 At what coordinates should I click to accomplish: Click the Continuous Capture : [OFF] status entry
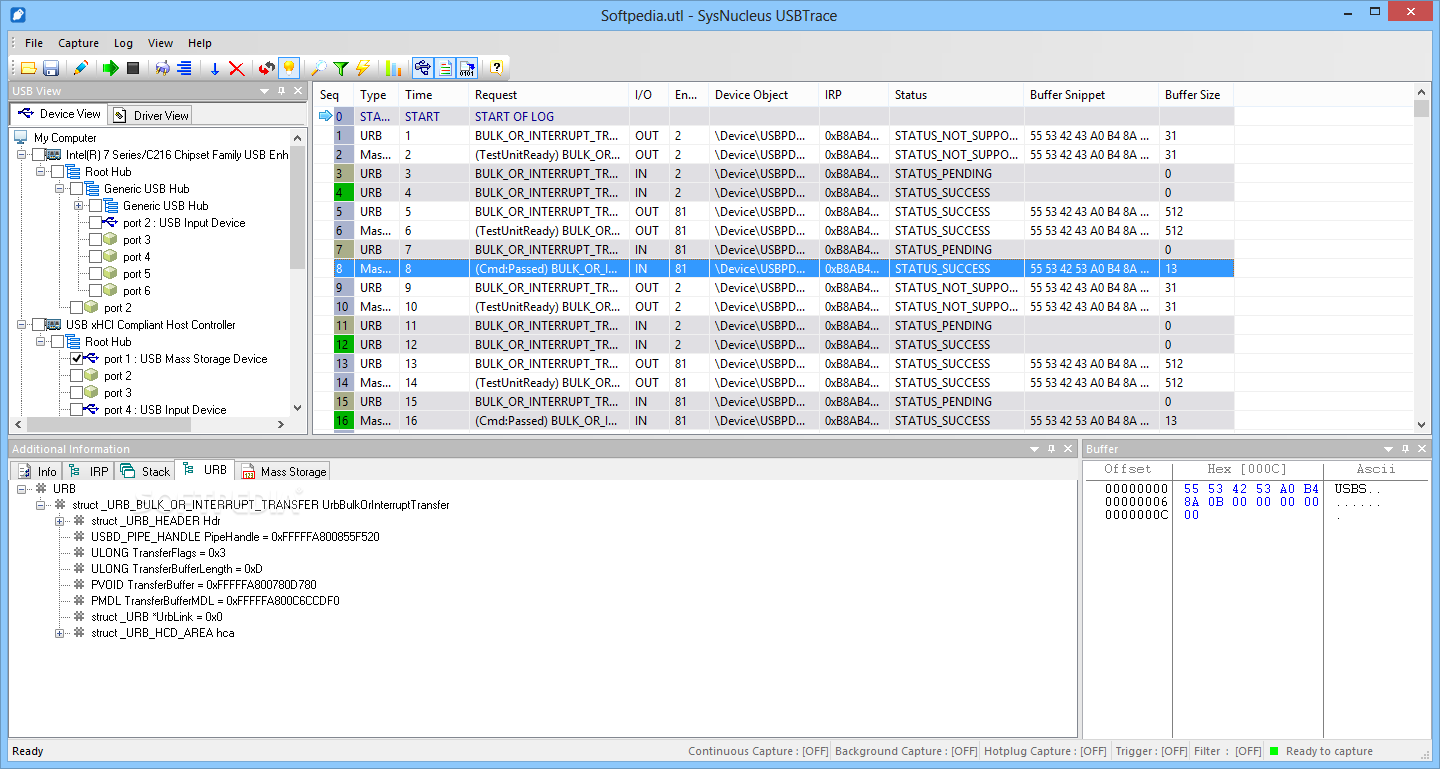757,751
